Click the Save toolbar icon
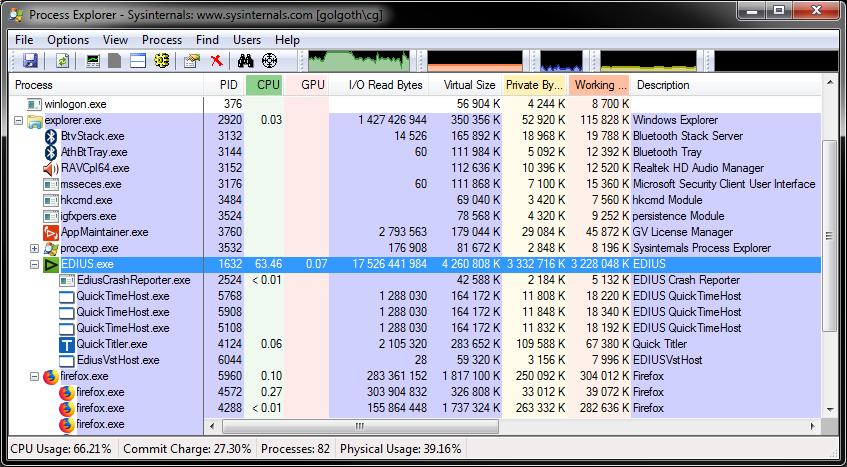This screenshot has height=467, width=847. tap(30, 60)
